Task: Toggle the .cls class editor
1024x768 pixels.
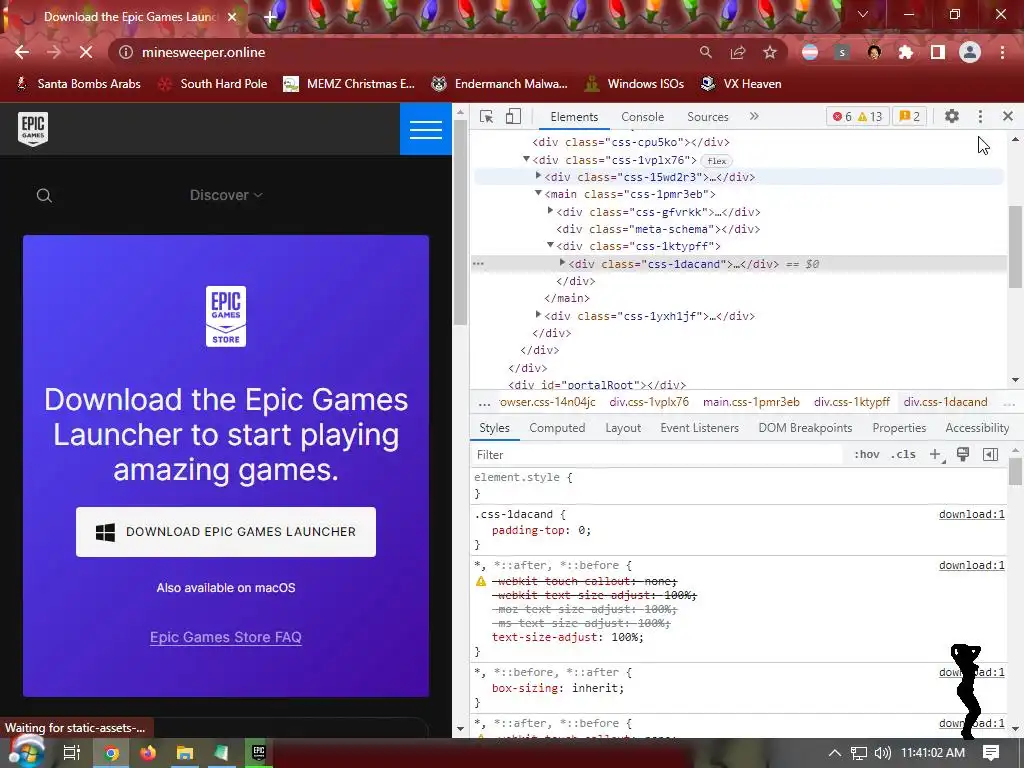Action: pos(903,455)
